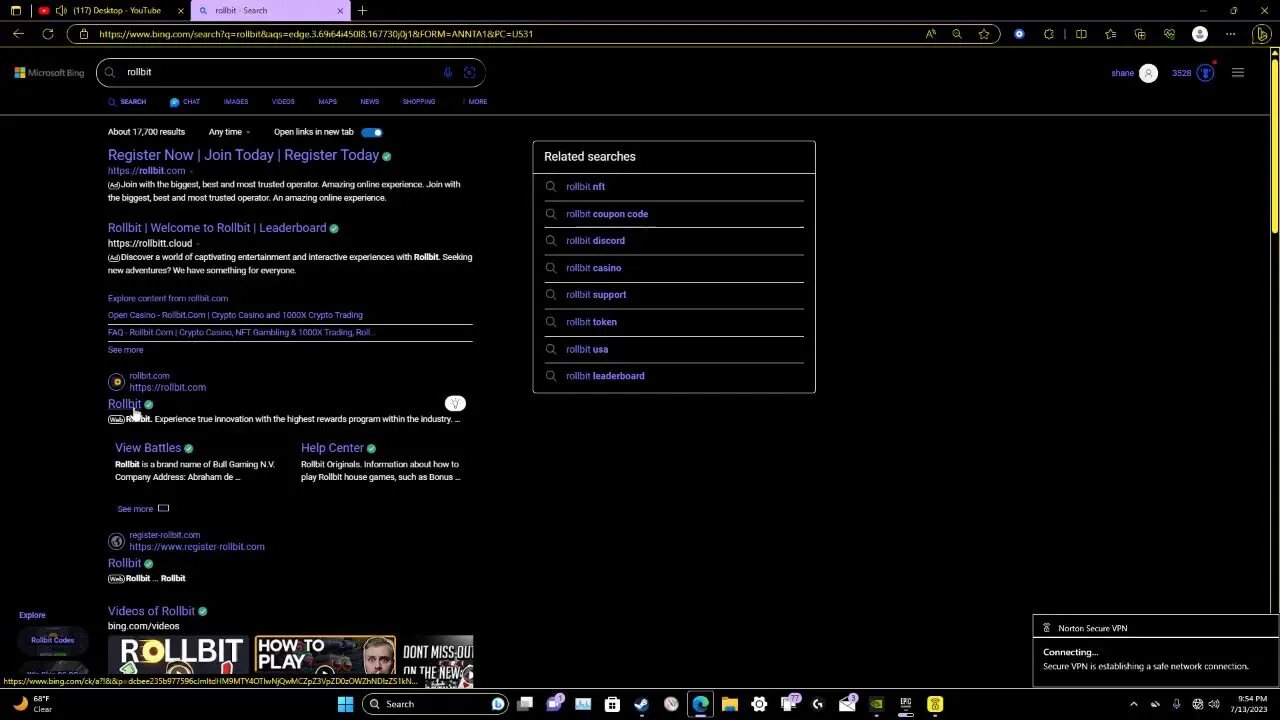
Task: Open the Edge profile avatar
Action: click(1200, 34)
